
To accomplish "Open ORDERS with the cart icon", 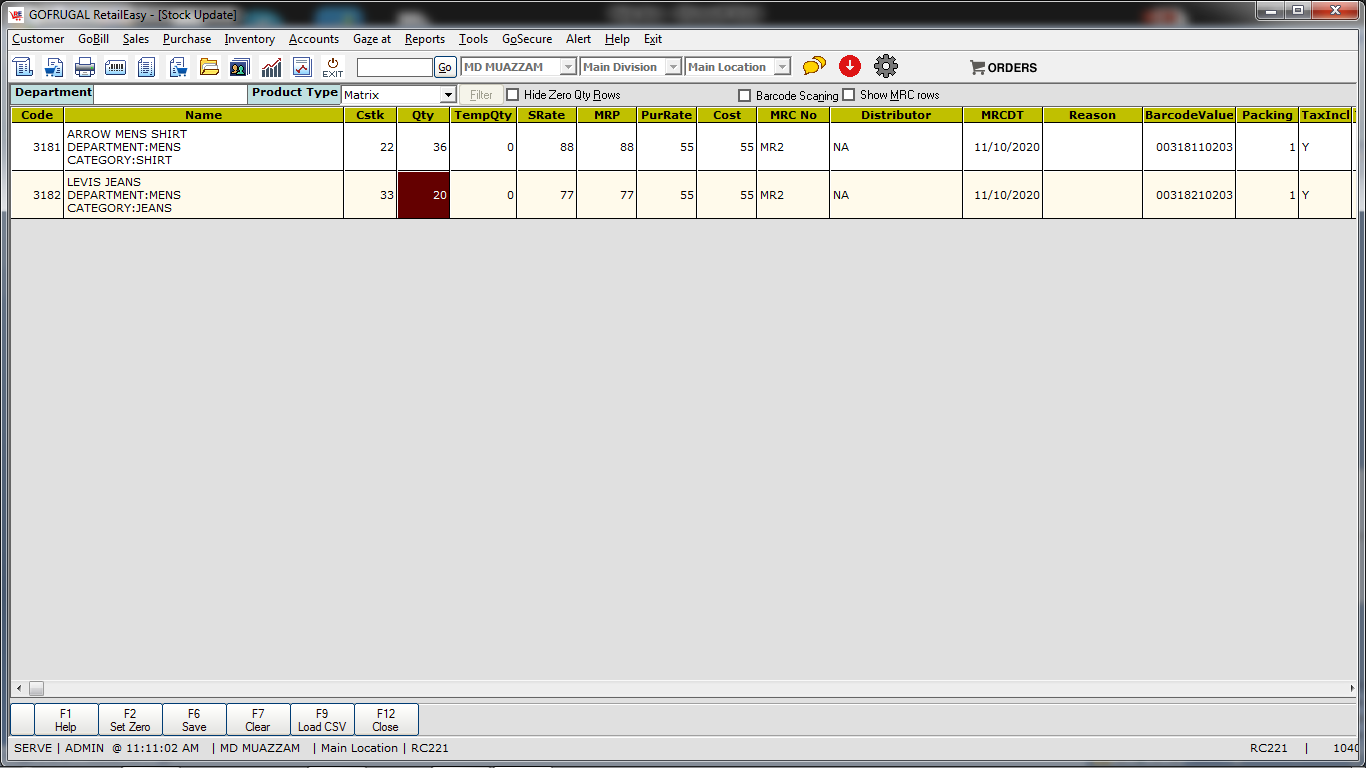I will pyautogui.click(x=1003, y=68).
